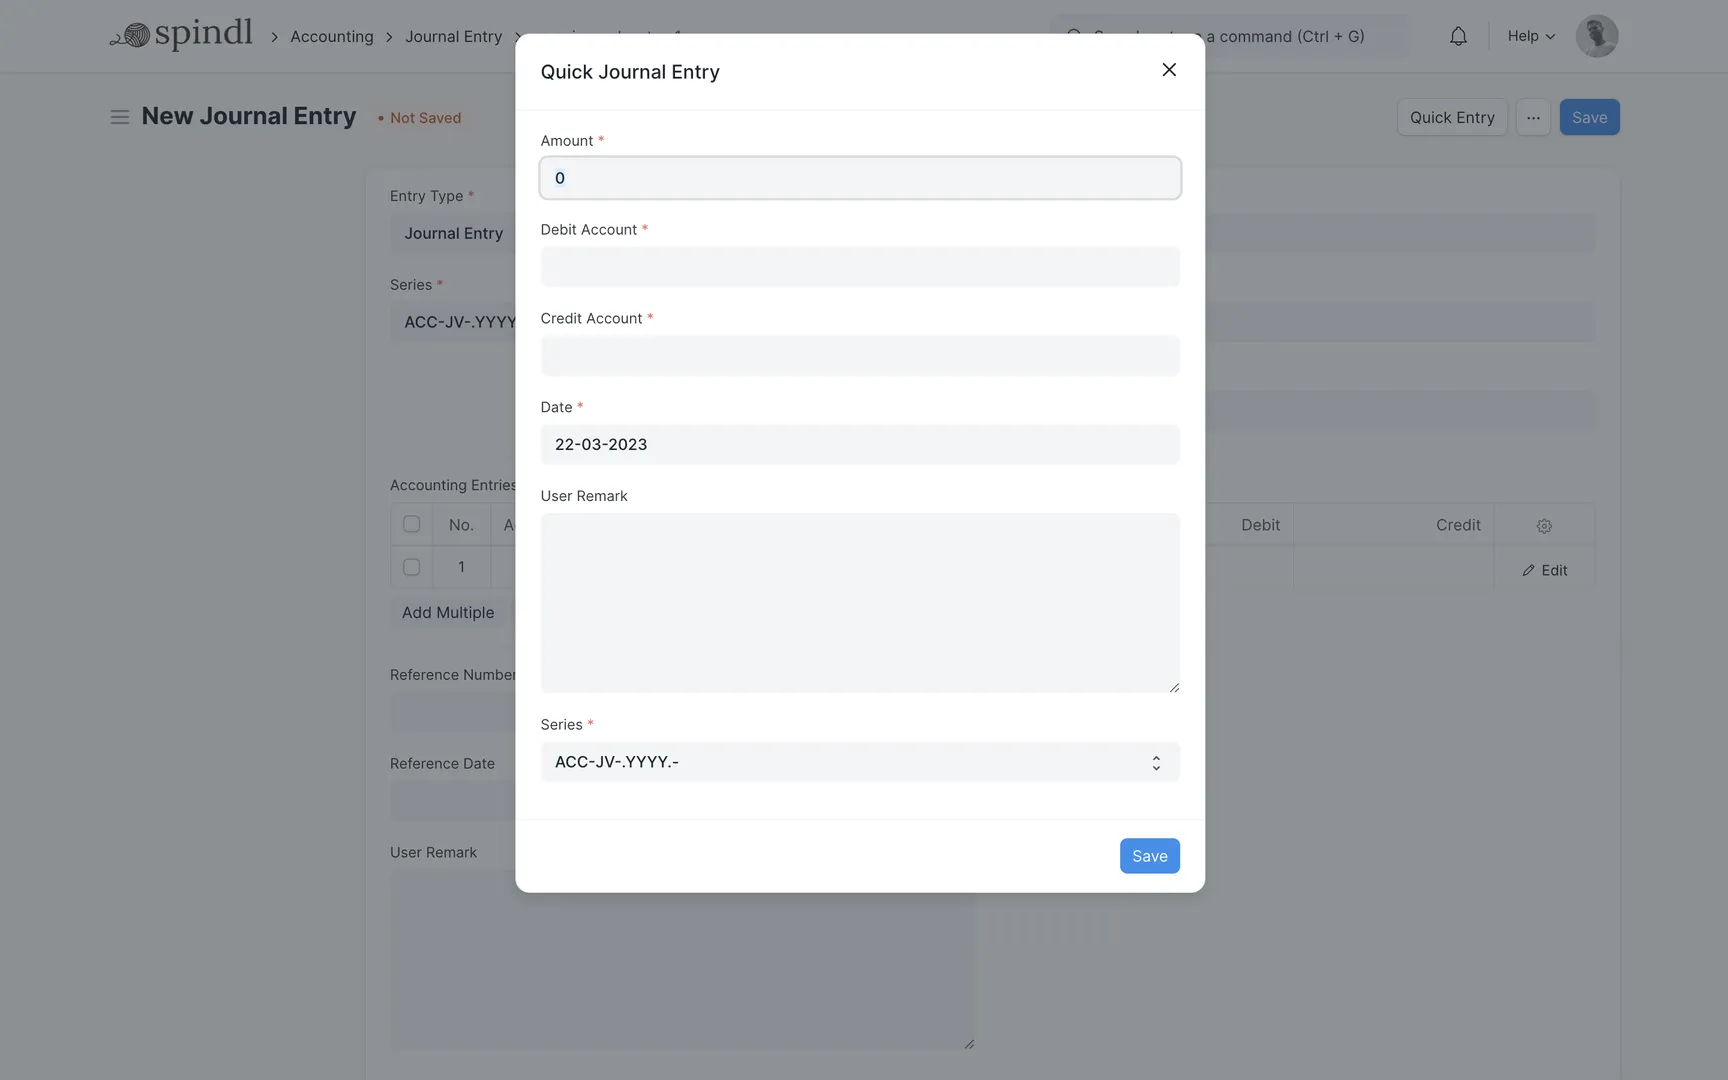This screenshot has width=1728, height=1080.
Task: Open the Date field showing 22-03-2023
Action: [860, 444]
